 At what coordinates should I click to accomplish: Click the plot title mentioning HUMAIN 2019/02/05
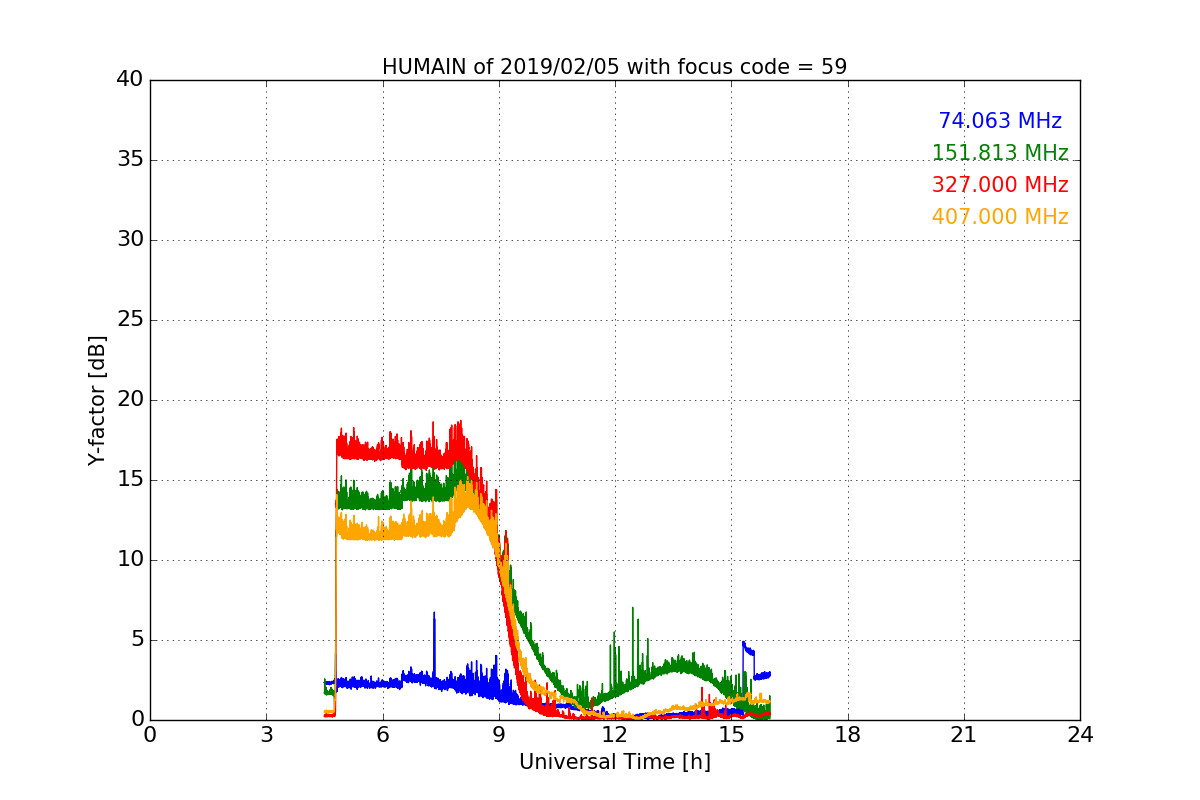tap(614, 67)
